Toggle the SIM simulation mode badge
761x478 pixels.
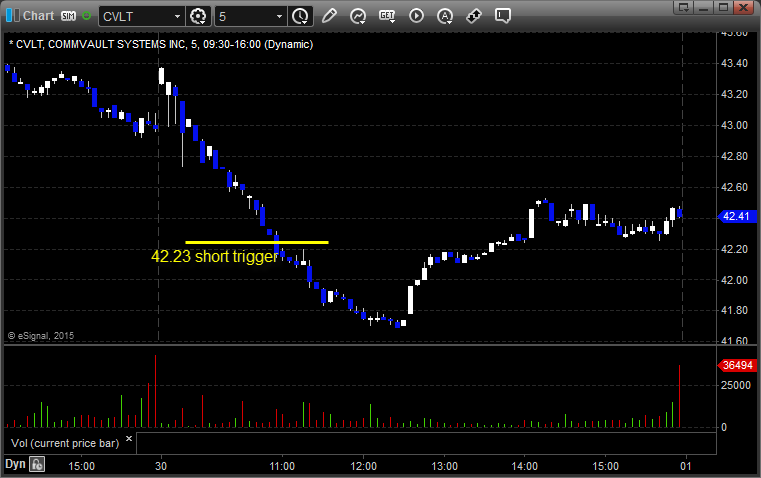point(68,16)
